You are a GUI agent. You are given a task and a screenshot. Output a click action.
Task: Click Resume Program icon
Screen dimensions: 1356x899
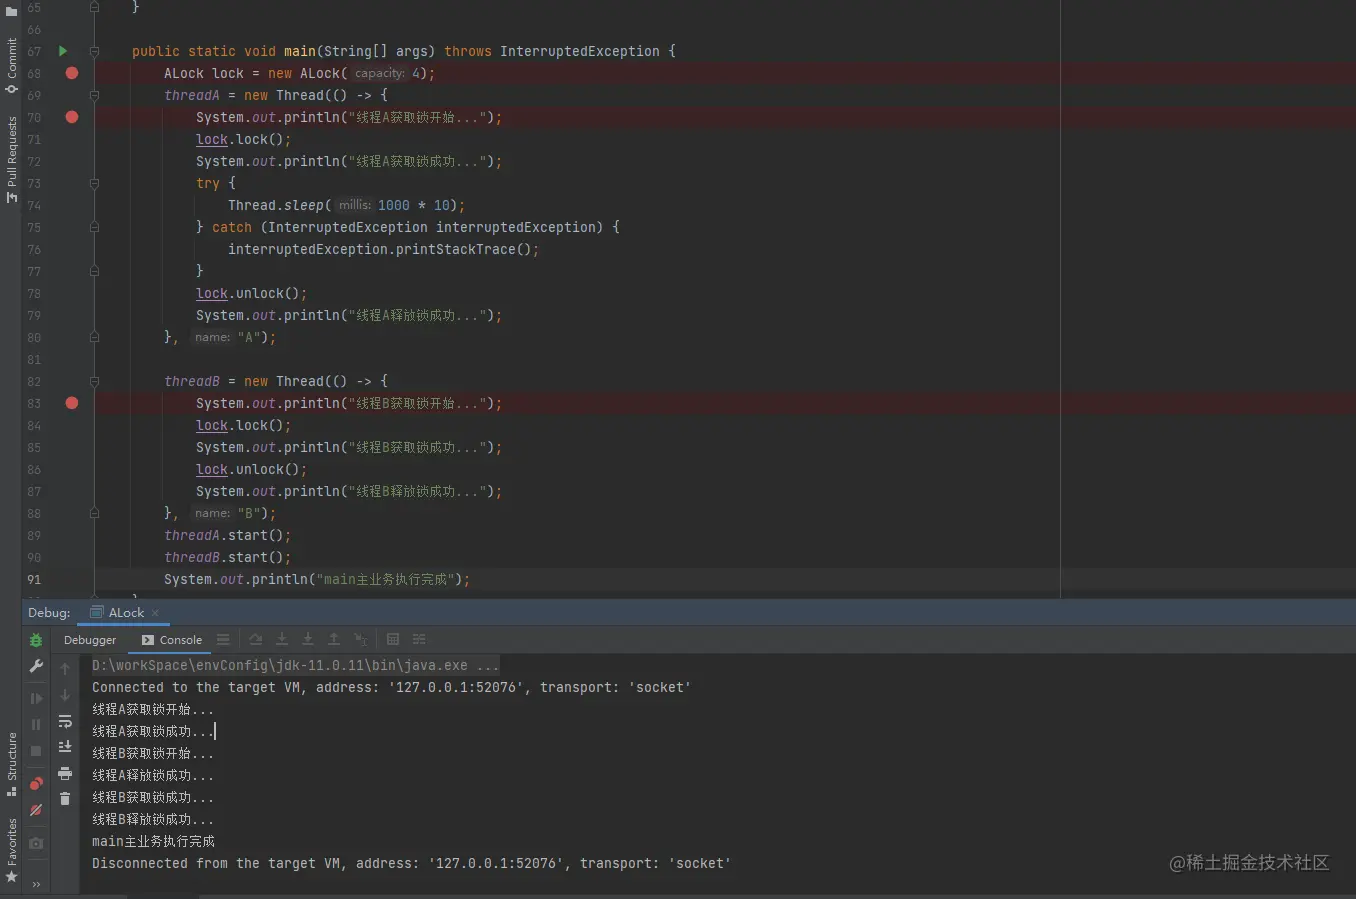36,698
